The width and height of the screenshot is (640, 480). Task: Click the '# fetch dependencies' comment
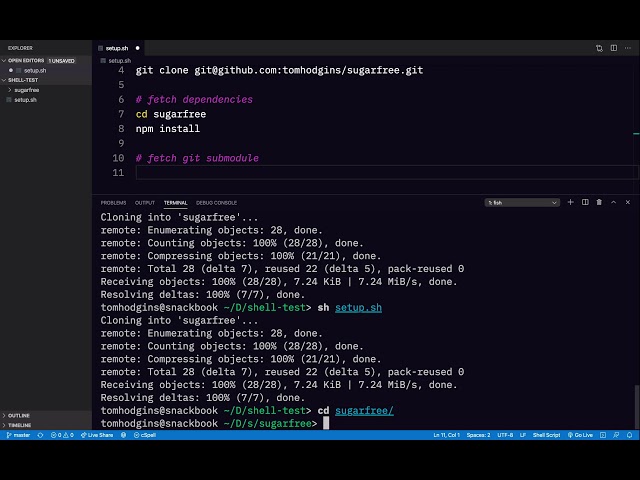[194, 99]
